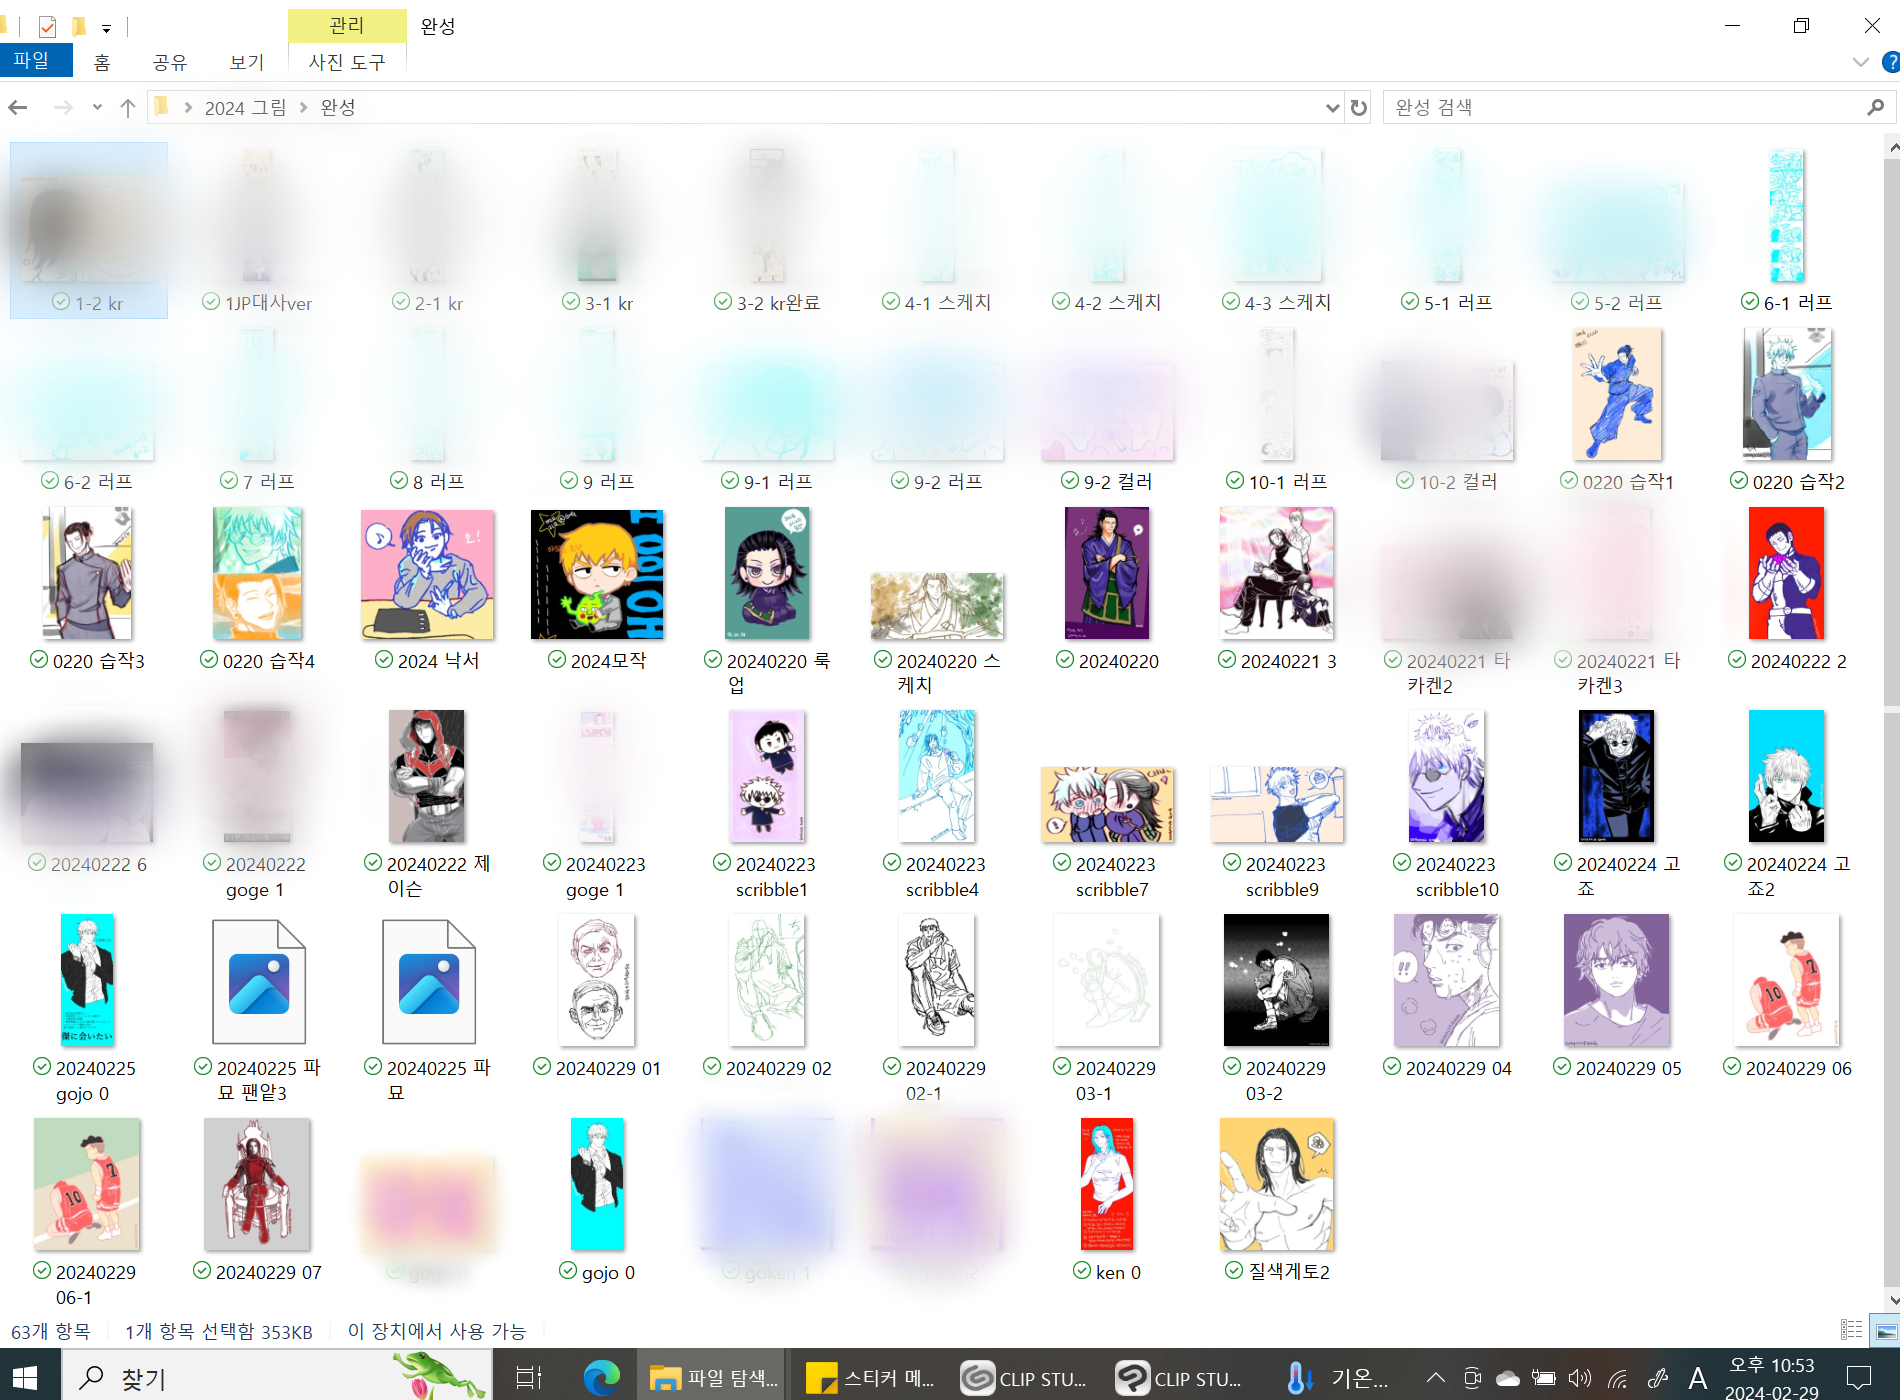The width and height of the screenshot is (1900, 1400).
Task: Open the 홈 ribbon tab
Action: [x=102, y=62]
